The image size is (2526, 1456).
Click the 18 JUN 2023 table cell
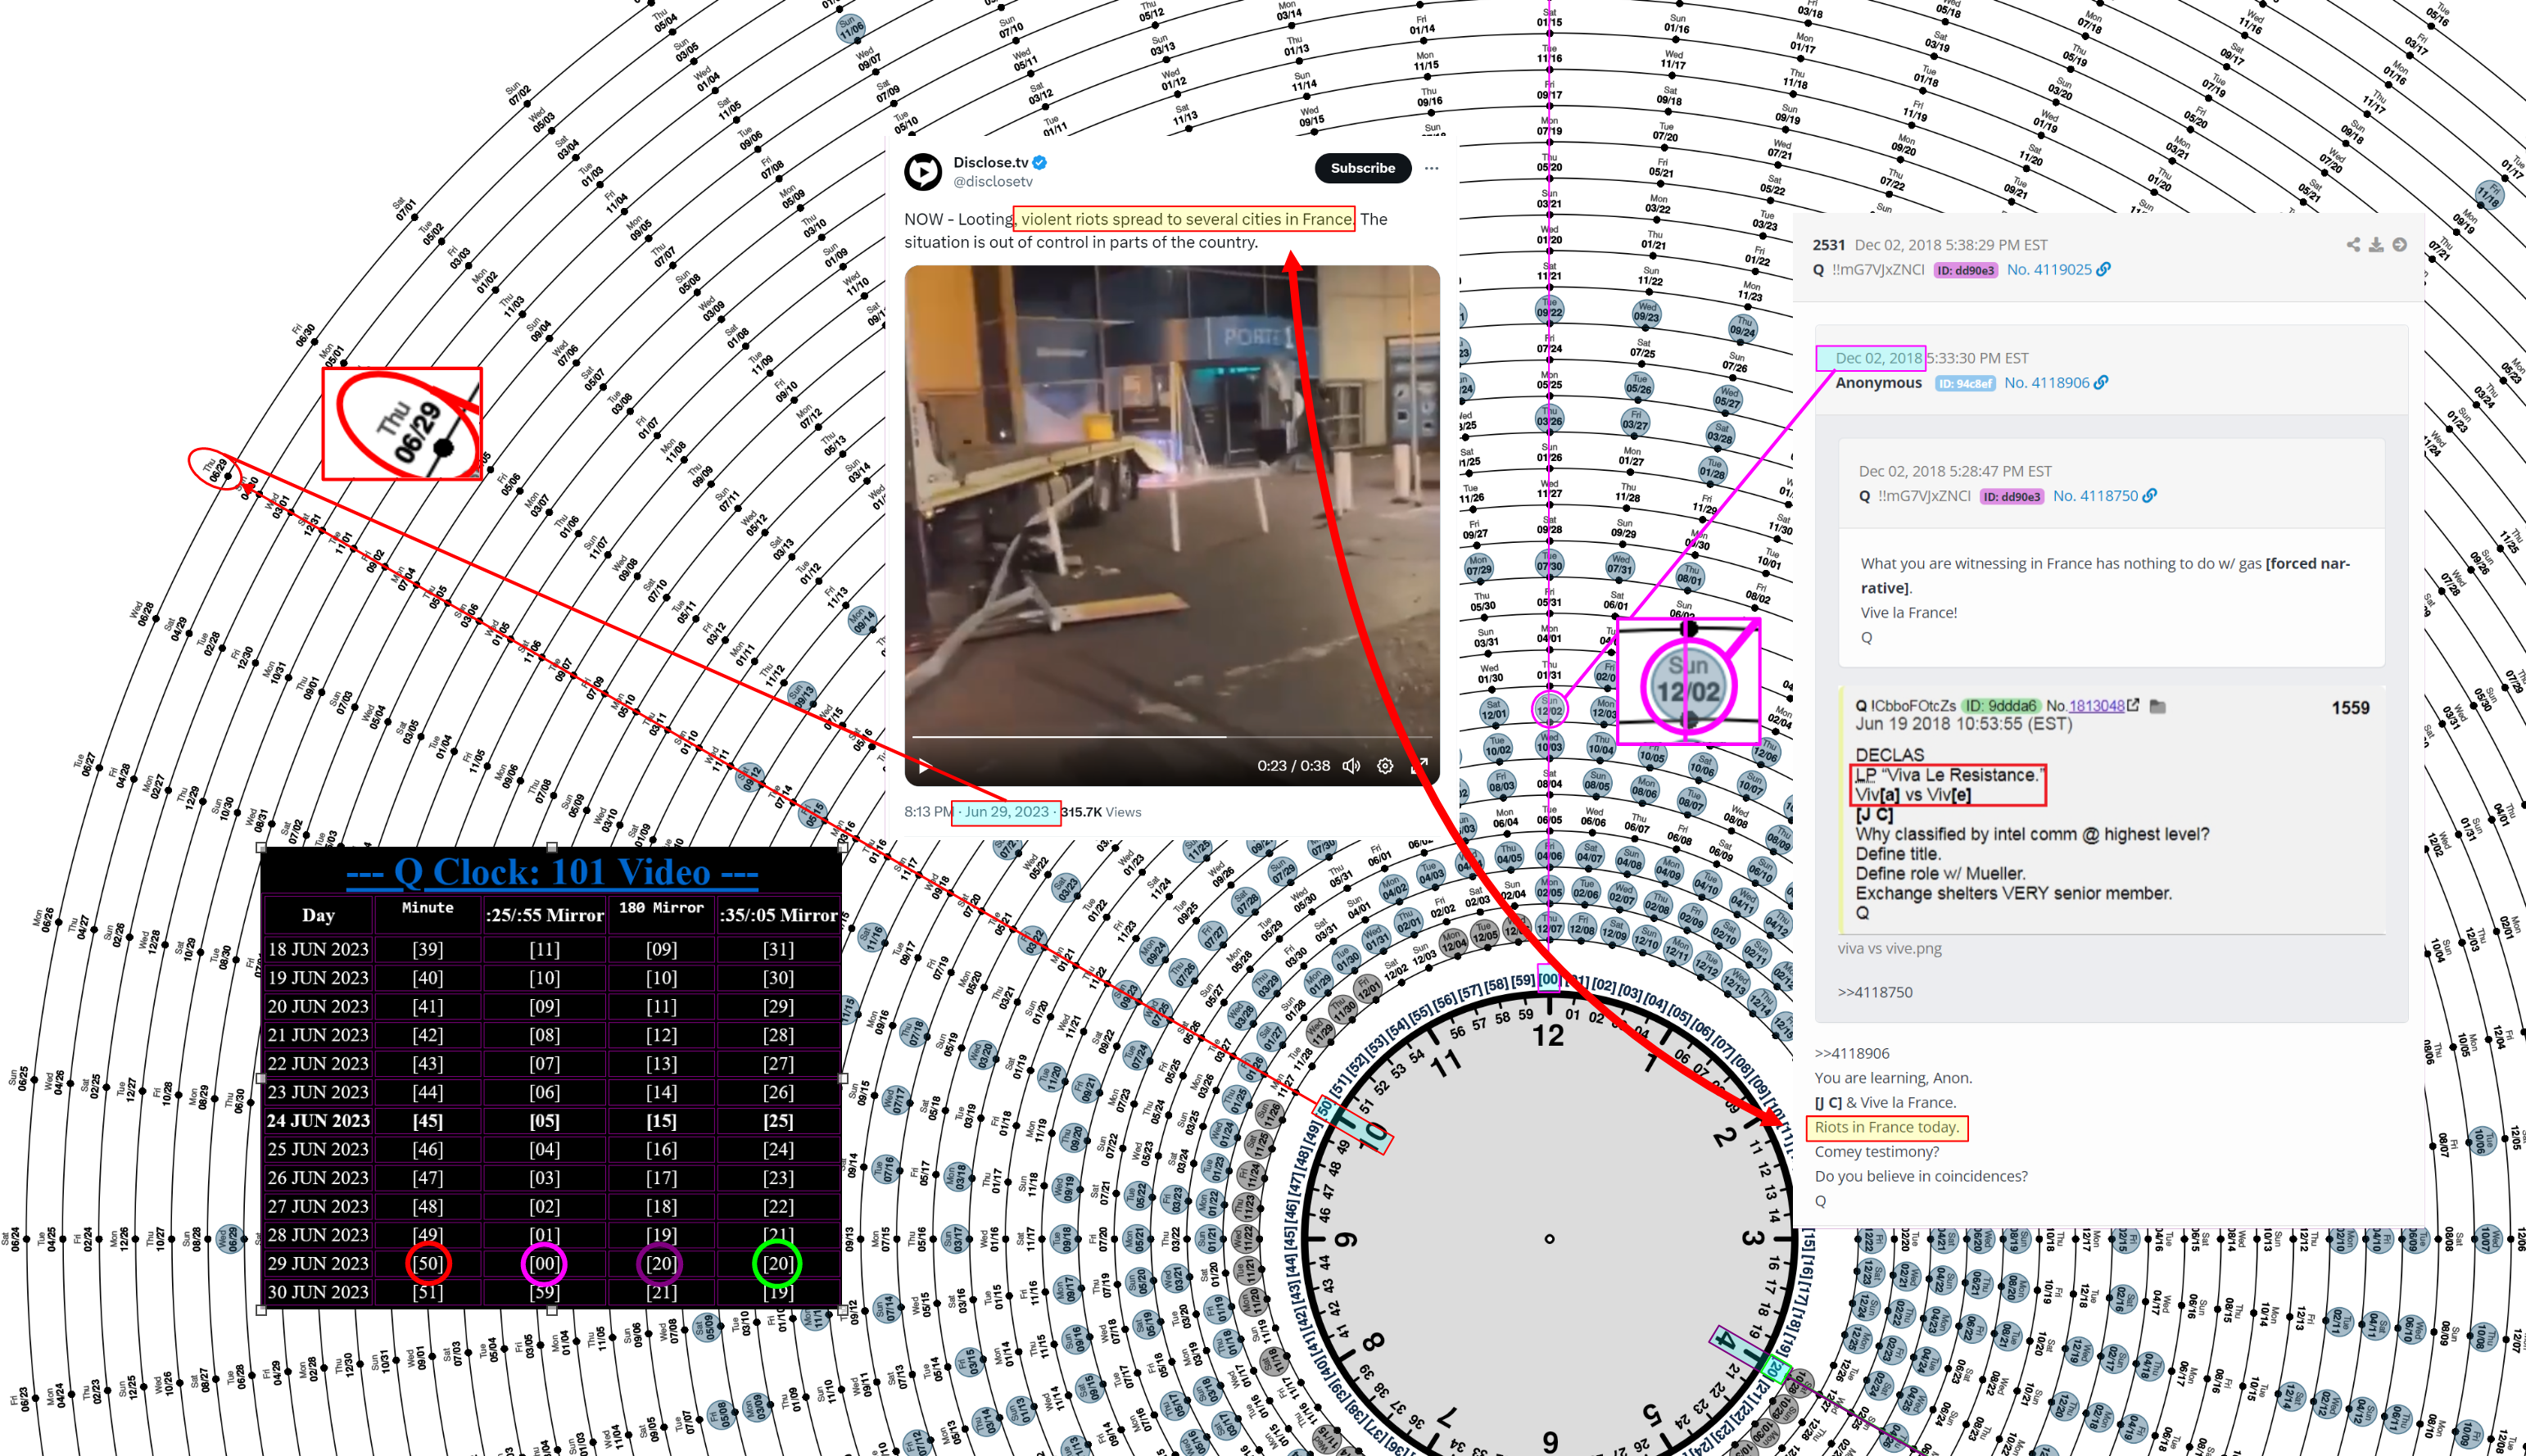pyautogui.click(x=318, y=948)
